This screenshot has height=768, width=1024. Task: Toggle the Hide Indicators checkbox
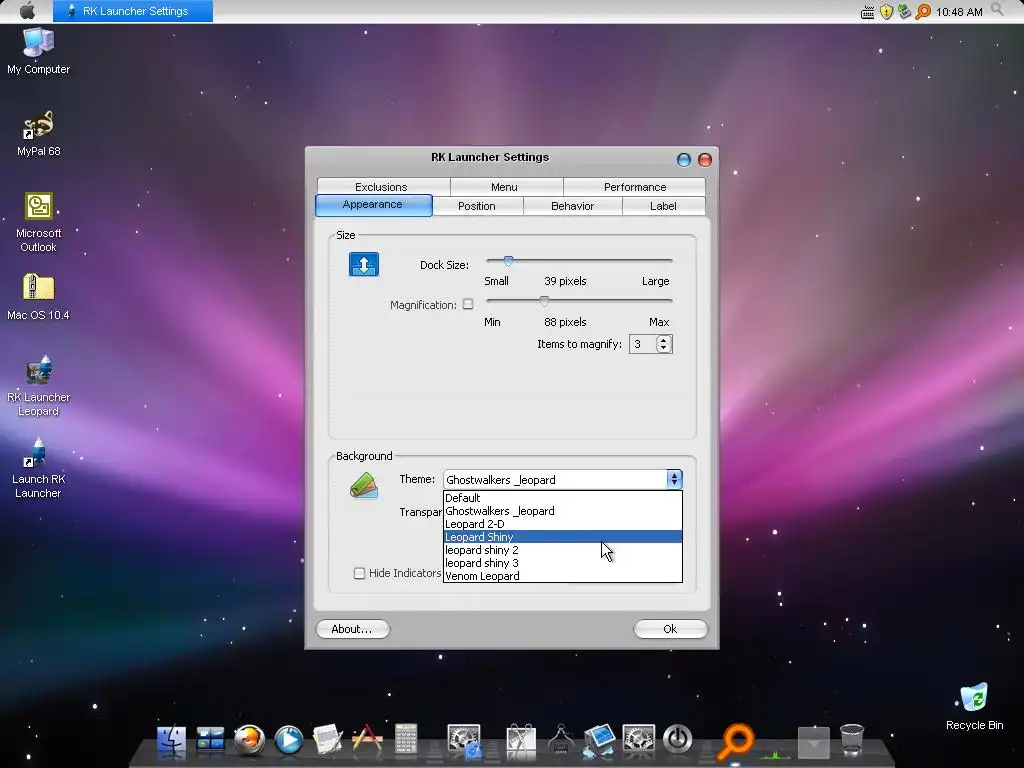coord(359,573)
